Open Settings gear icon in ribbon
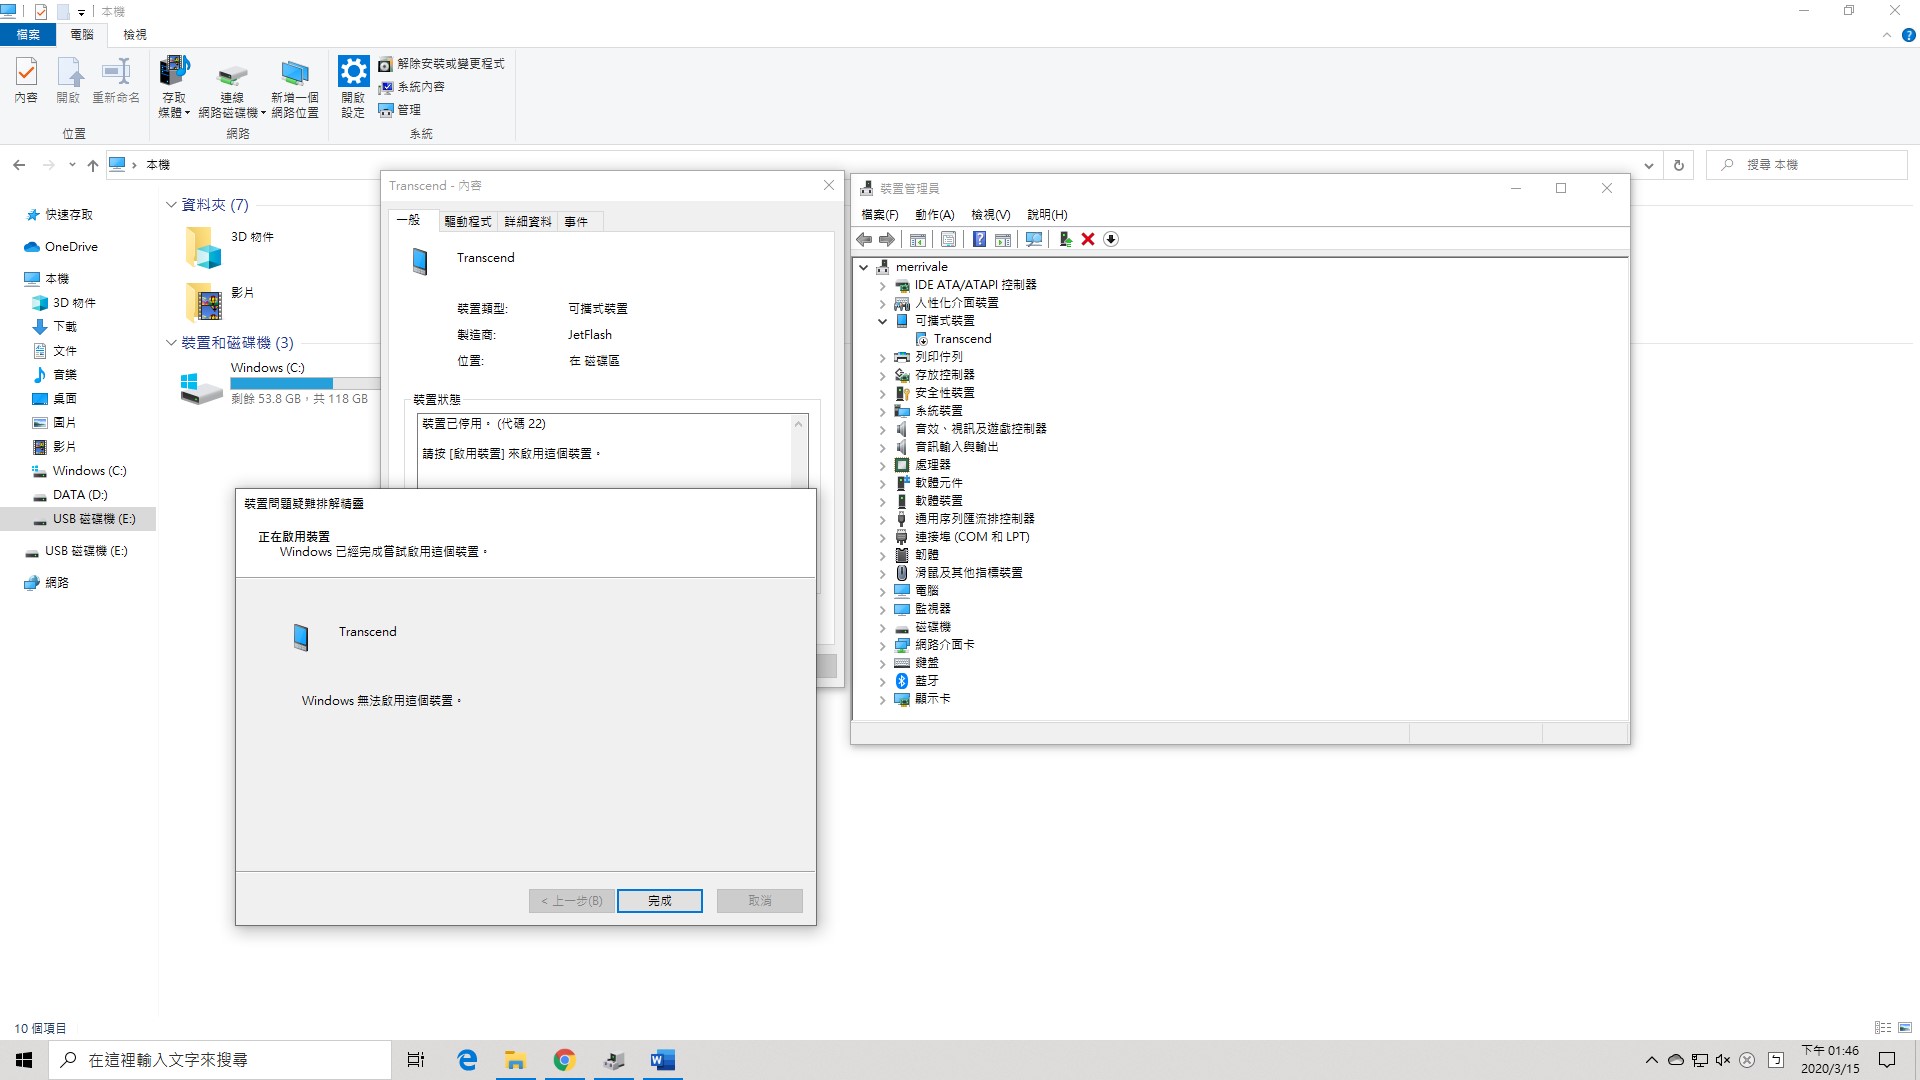 point(353,72)
